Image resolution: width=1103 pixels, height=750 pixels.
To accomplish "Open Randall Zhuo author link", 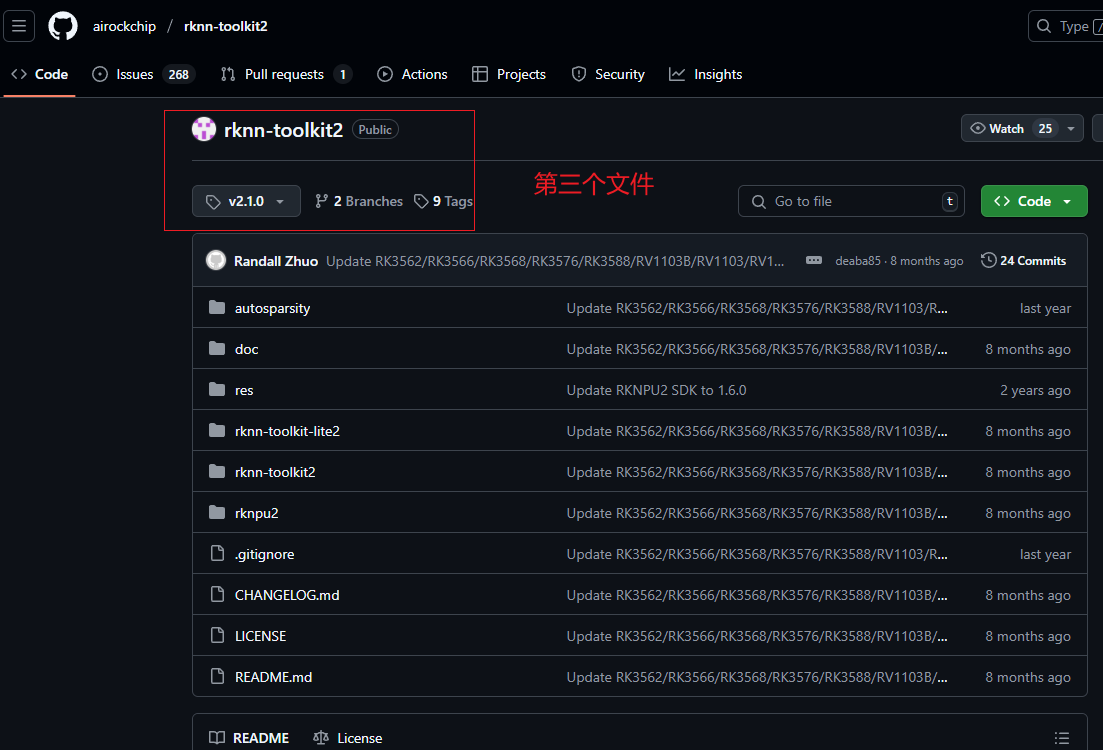I will (x=276, y=261).
